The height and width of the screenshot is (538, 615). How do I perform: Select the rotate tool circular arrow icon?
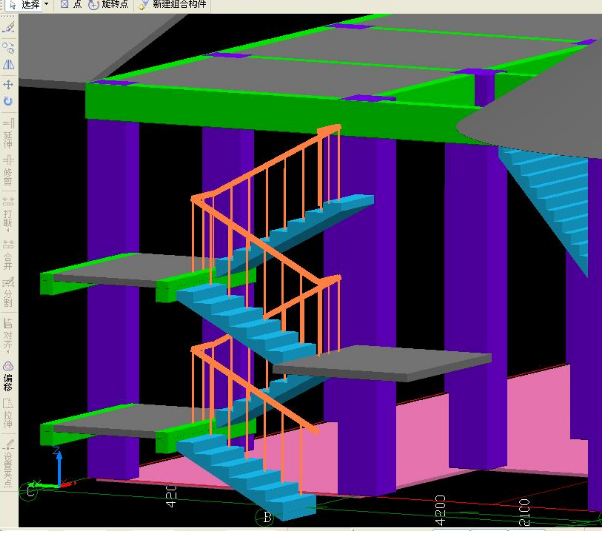tap(8, 101)
